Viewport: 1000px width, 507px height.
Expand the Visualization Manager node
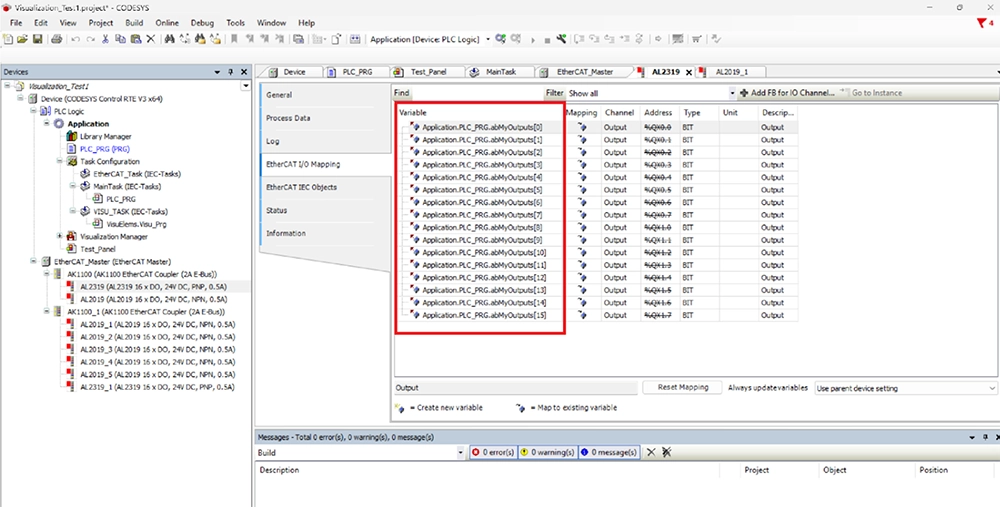click(x=59, y=236)
